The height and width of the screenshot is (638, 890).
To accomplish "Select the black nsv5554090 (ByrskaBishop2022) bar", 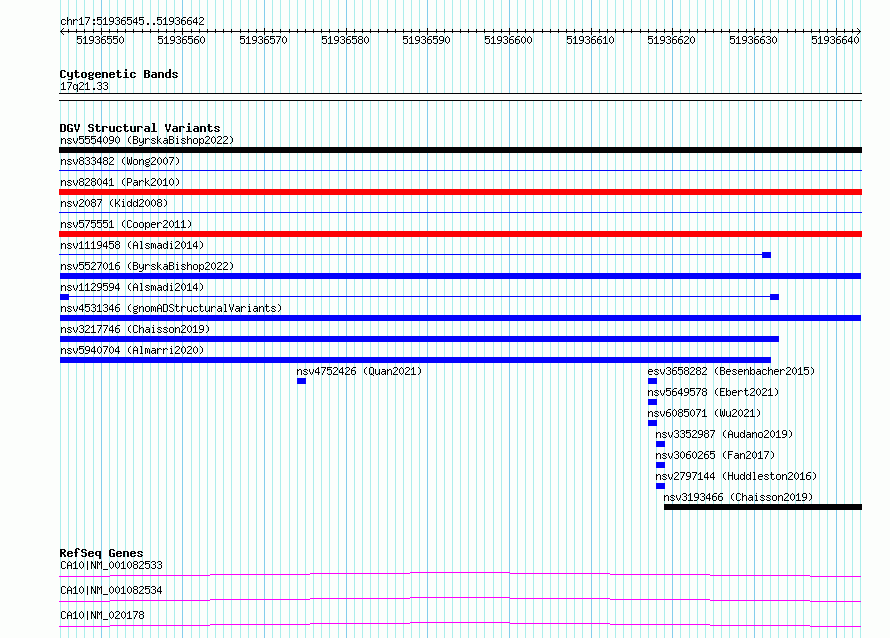I will (x=460, y=150).
